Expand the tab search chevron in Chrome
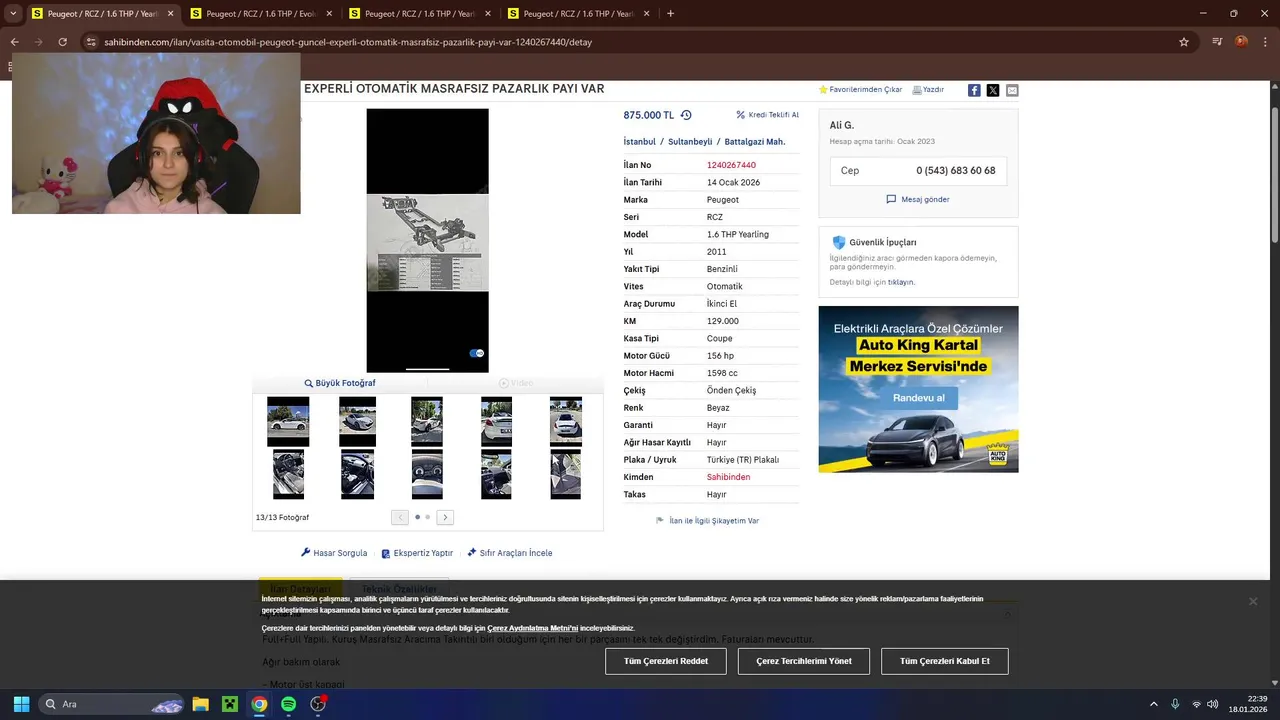1280x720 pixels. click(x=13, y=14)
